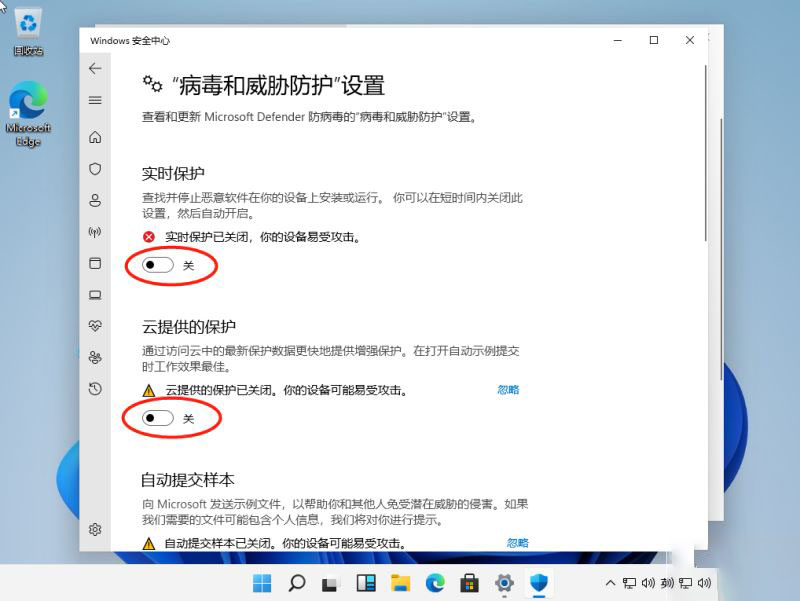Open Device security laptop icon
Screen dimensions: 800x601
click(x=95, y=295)
